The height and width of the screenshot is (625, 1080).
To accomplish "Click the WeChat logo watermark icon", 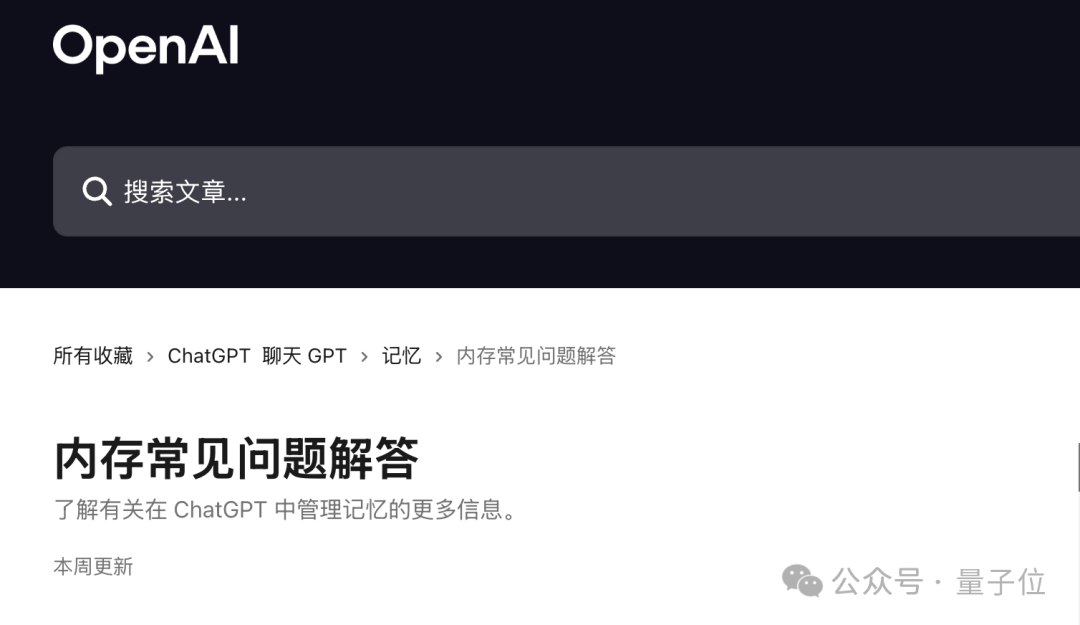I will (802, 581).
